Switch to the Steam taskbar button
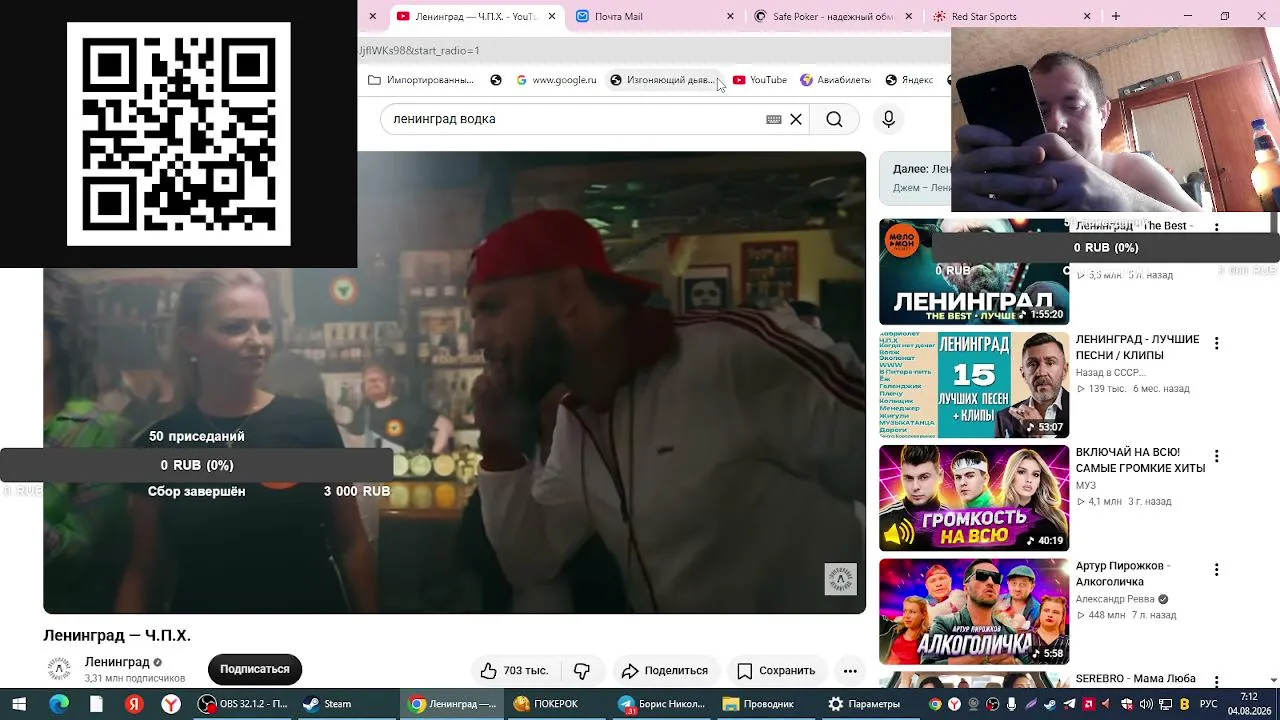This screenshot has width=1280, height=720. [x=348, y=704]
